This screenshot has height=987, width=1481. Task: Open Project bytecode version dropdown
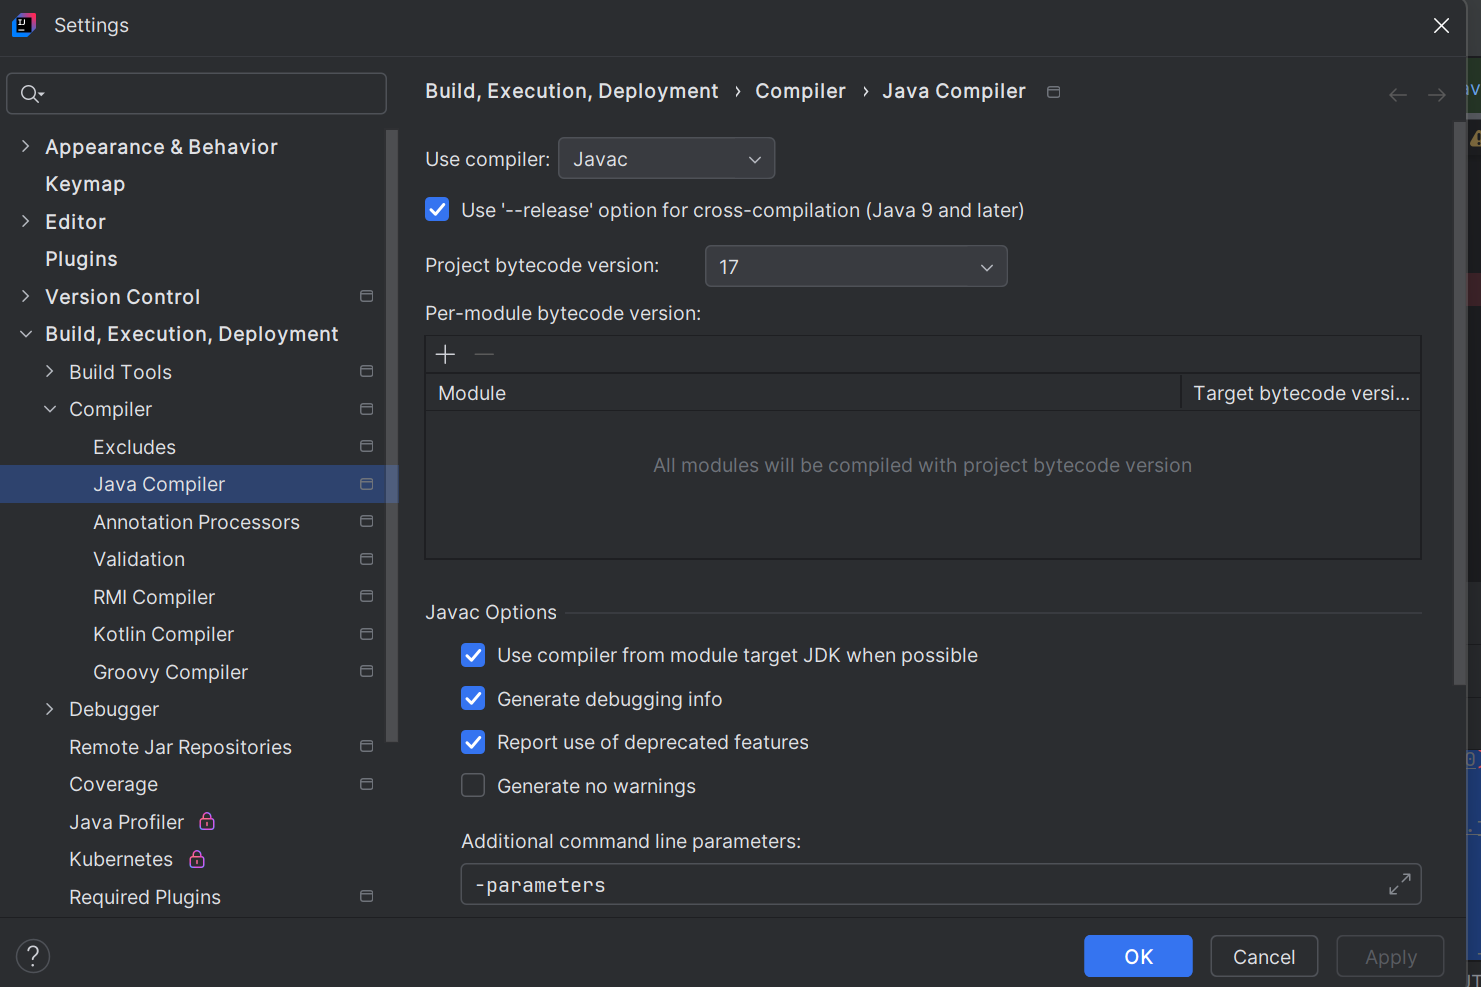pos(855,267)
